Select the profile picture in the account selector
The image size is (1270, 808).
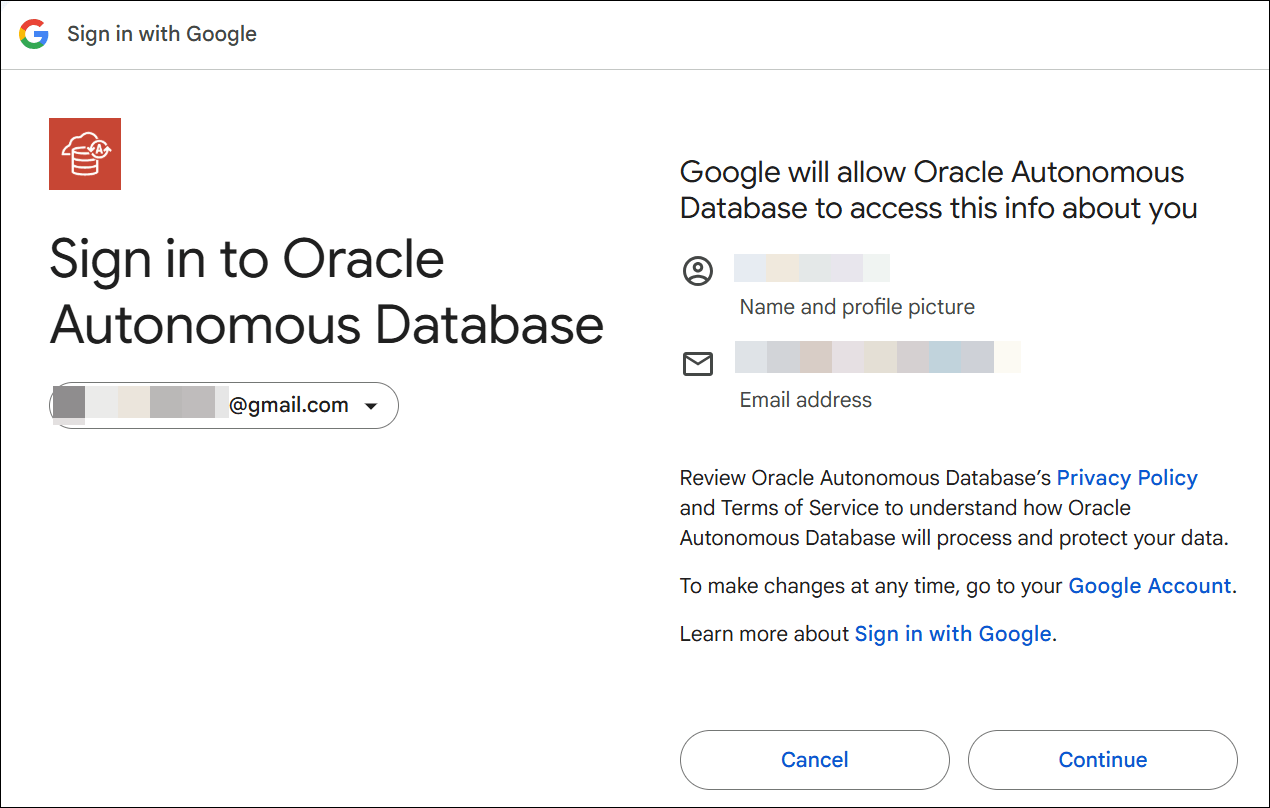(68, 405)
